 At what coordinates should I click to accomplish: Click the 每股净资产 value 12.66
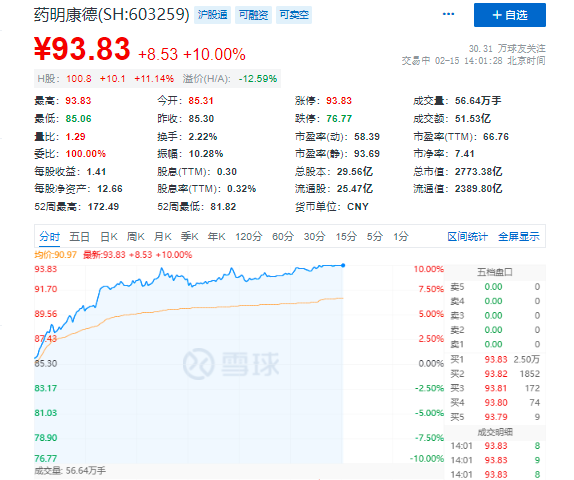pyautogui.click(x=109, y=189)
